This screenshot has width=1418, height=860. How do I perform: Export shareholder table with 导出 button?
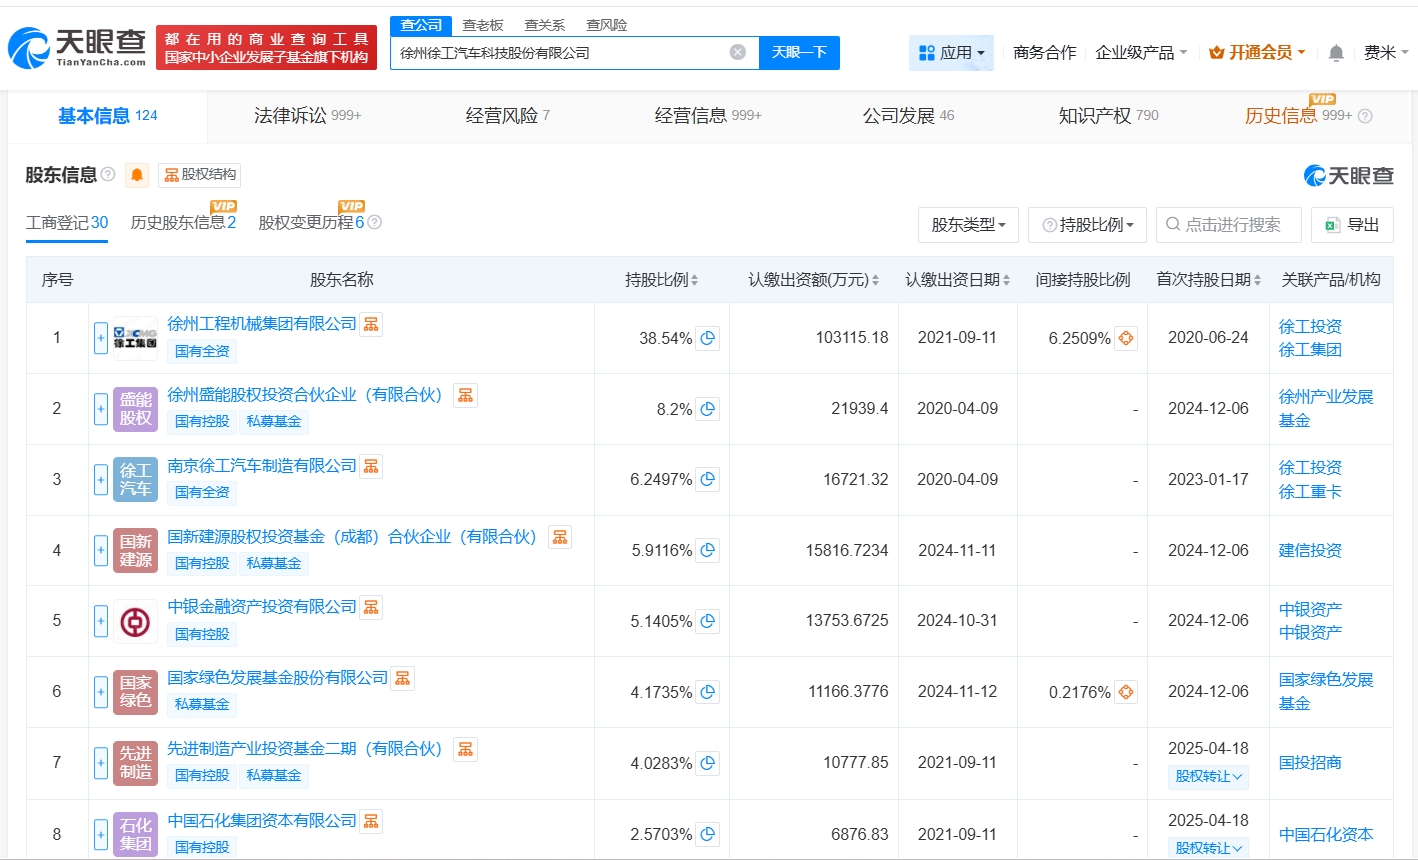[x=1352, y=225]
